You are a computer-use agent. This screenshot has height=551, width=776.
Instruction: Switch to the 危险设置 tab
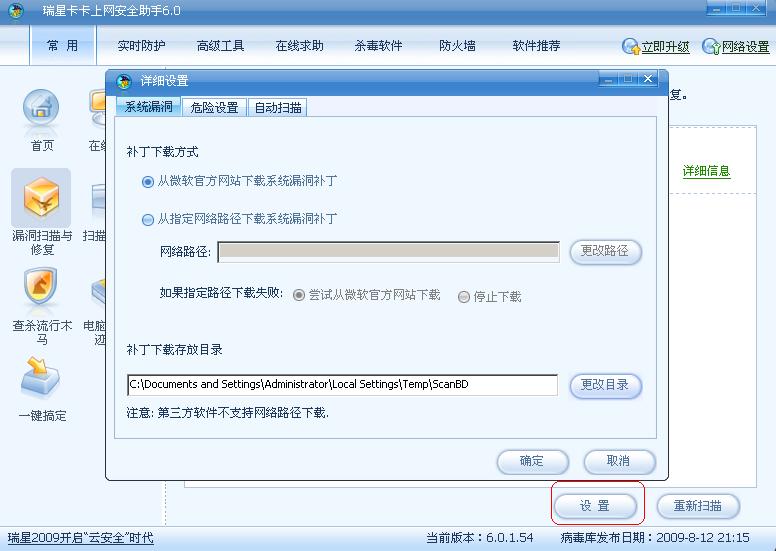pos(214,107)
